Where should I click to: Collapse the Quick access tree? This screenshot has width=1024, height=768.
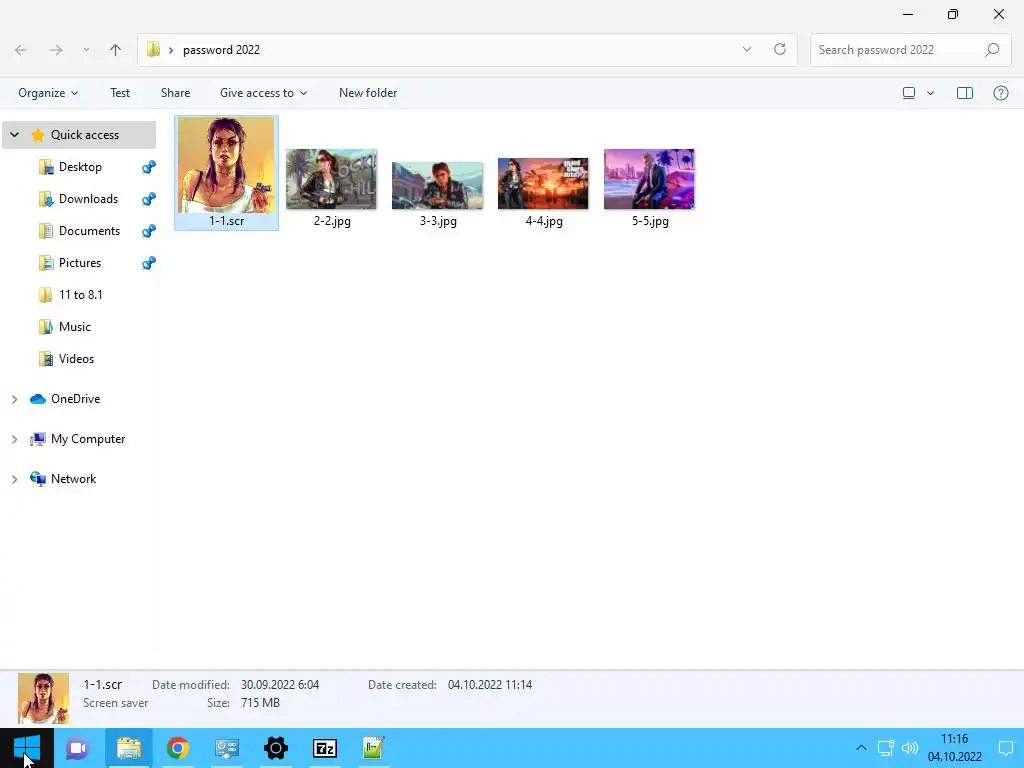pos(14,135)
